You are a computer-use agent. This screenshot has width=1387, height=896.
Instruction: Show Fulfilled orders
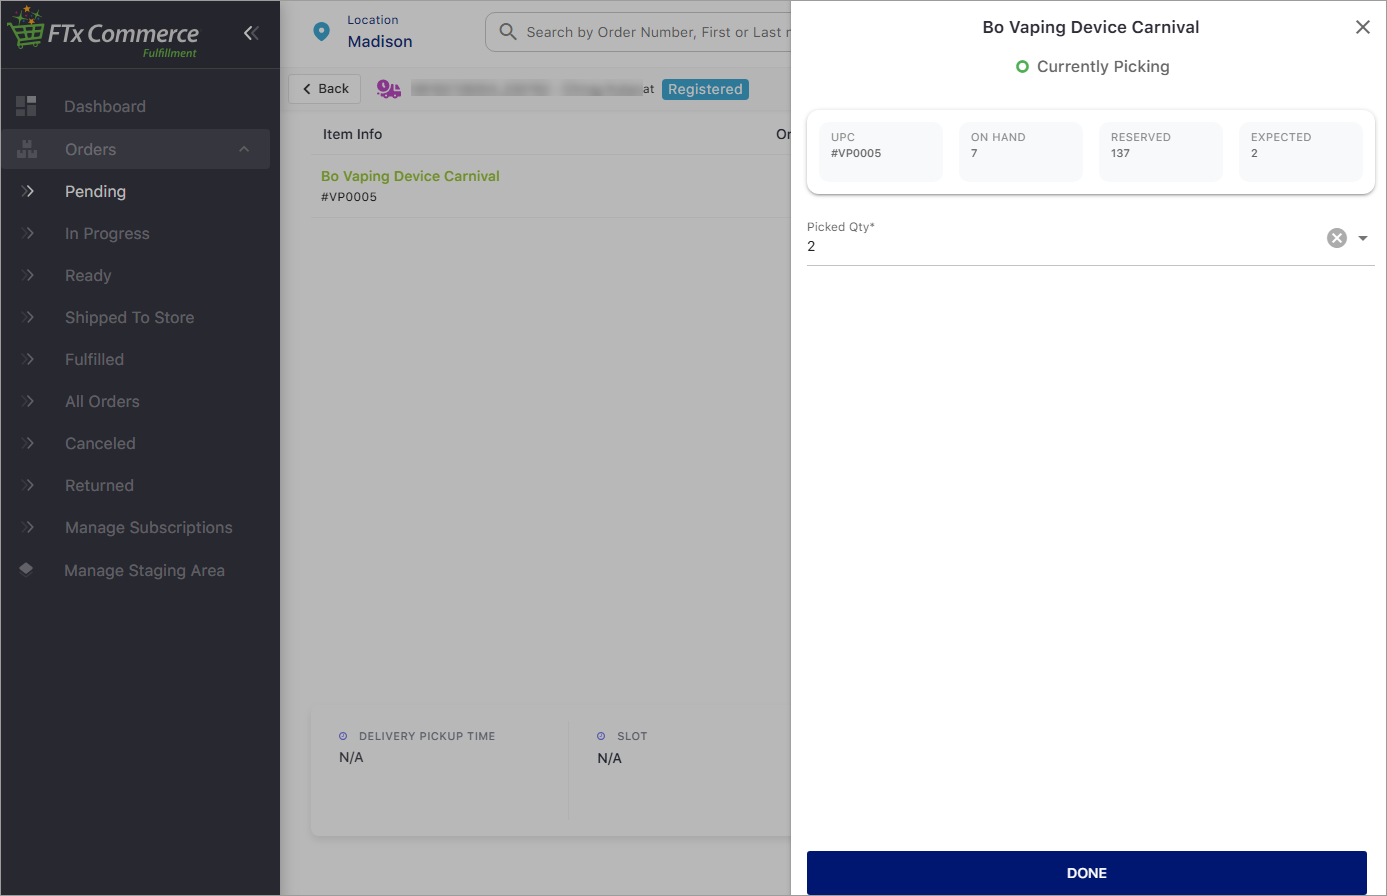tap(94, 359)
